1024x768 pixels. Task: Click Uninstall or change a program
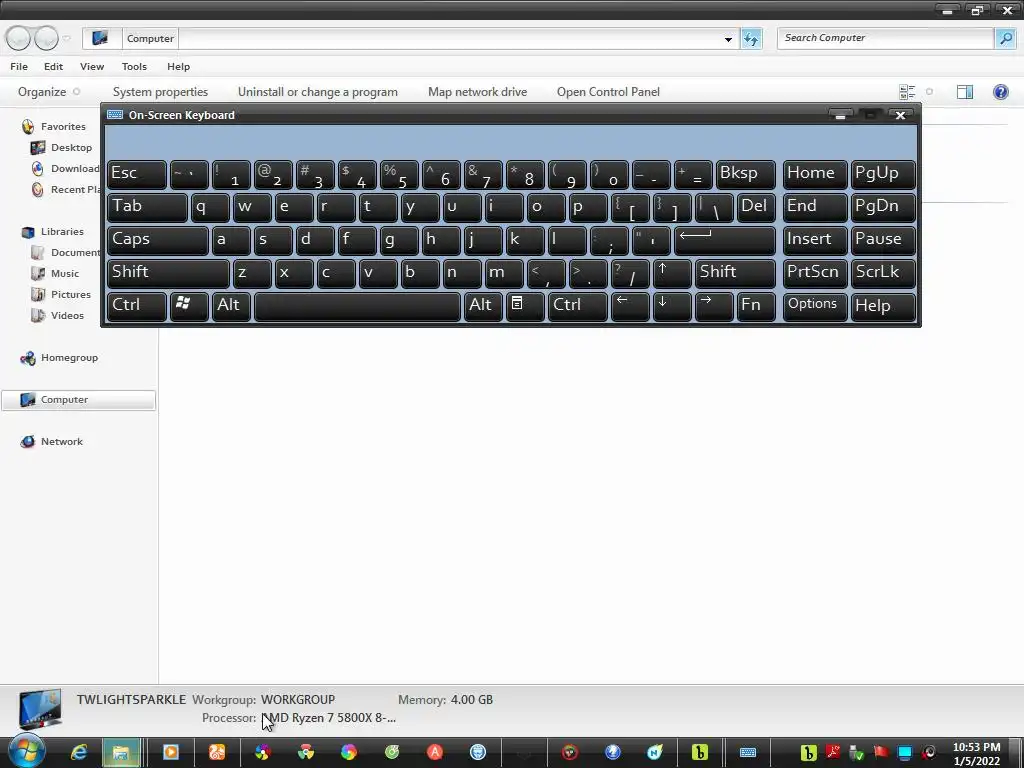click(x=317, y=92)
